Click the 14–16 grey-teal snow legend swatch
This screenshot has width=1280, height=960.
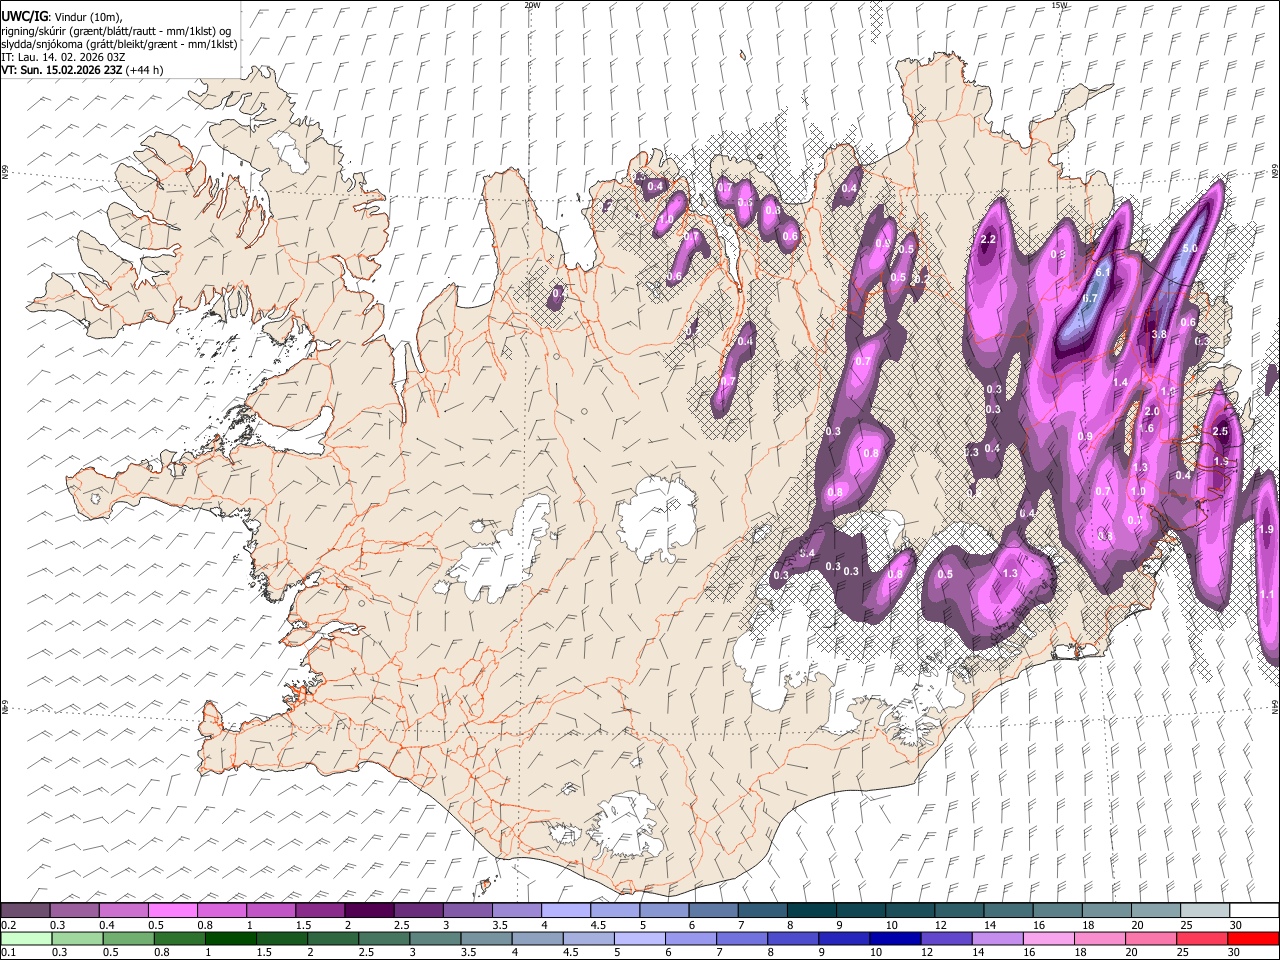pyautogui.click(x=1009, y=910)
